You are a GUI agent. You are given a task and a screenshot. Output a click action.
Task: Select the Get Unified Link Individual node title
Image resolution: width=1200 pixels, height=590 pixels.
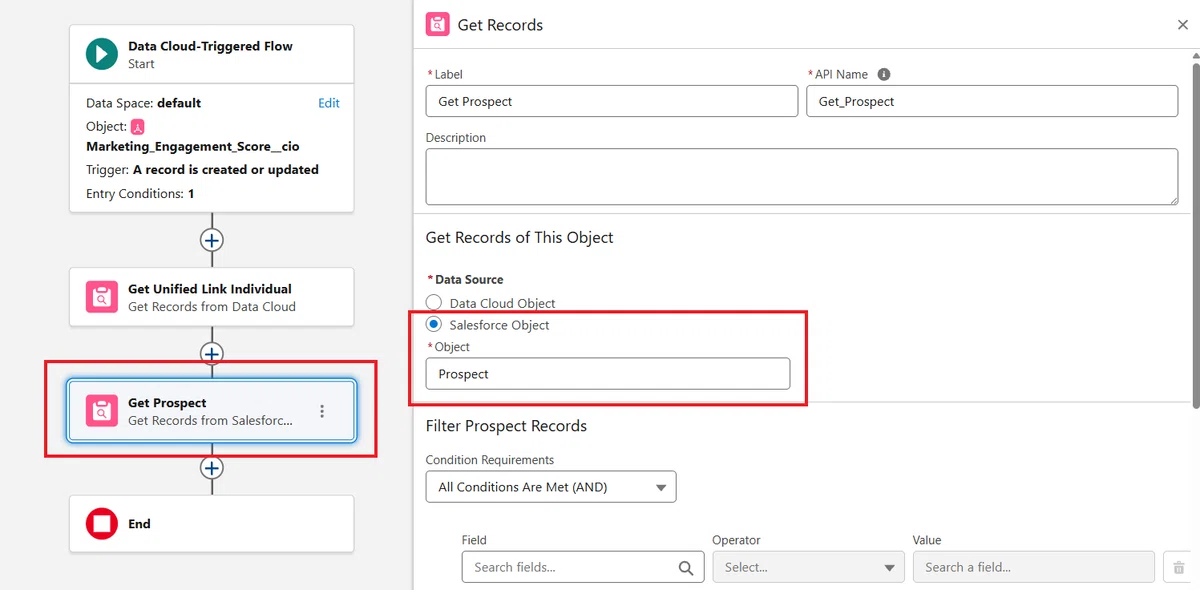[210, 289]
